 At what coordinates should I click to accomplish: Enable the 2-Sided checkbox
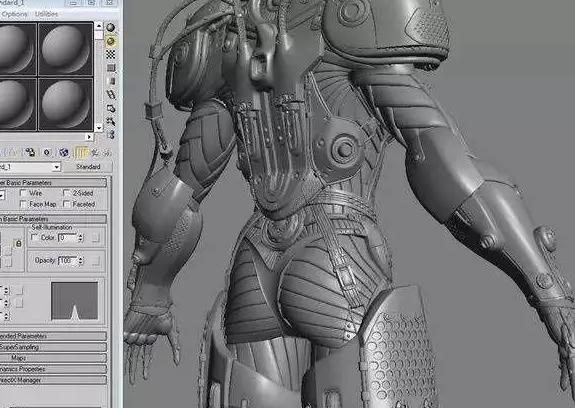[67, 193]
